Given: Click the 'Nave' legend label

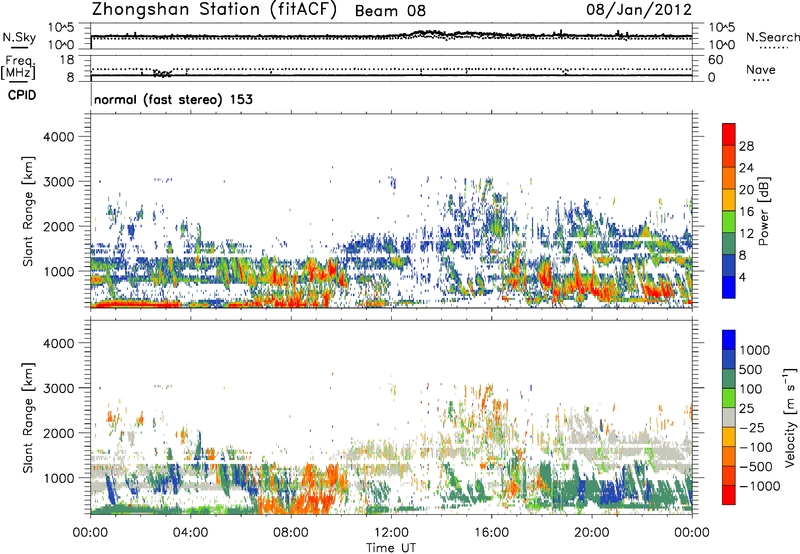Looking at the screenshot, I should pyautogui.click(x=761, y=69).
